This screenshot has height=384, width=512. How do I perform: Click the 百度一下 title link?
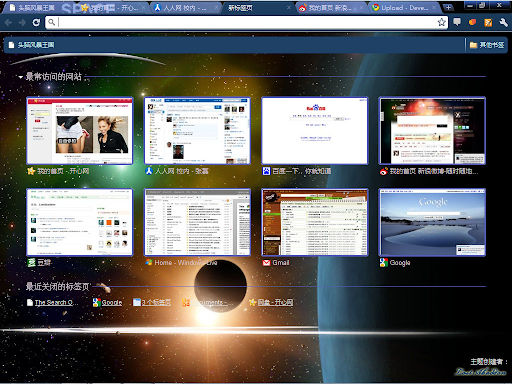tap(302, 171)
